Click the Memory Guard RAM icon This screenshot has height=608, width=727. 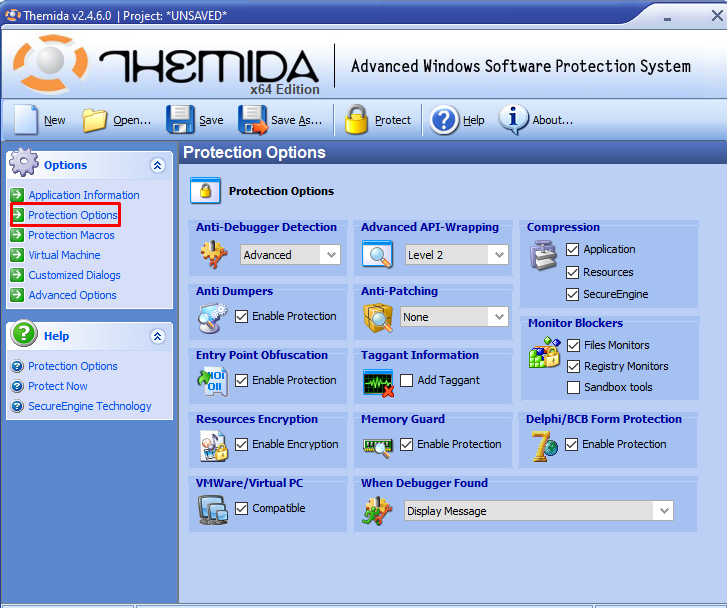tap(377, 447)
